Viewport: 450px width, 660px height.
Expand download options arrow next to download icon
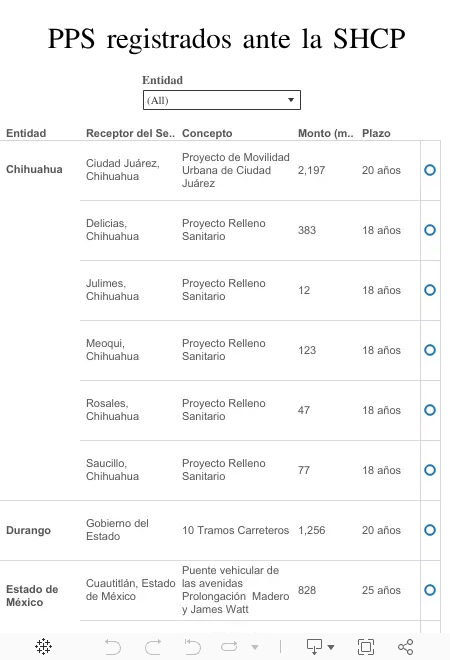coord(331,647)
